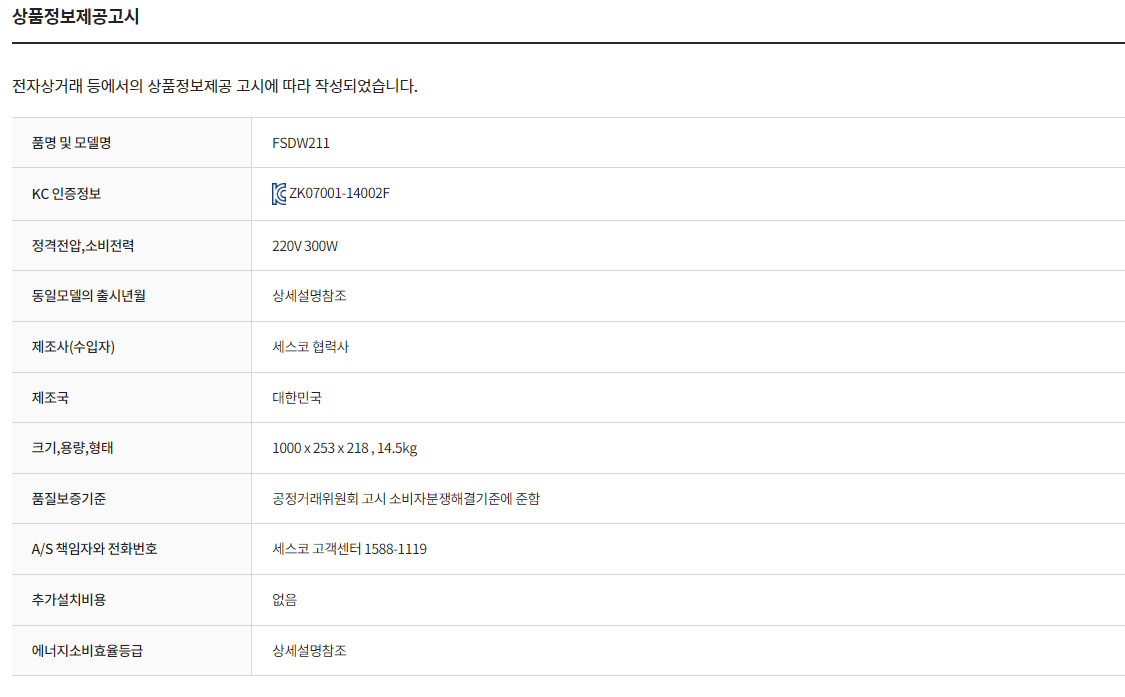The width and height of the screenshot is (1125, 697).
Task: Select the 없음 value for 추가설치비용
Action: click(x=285, y=600)
